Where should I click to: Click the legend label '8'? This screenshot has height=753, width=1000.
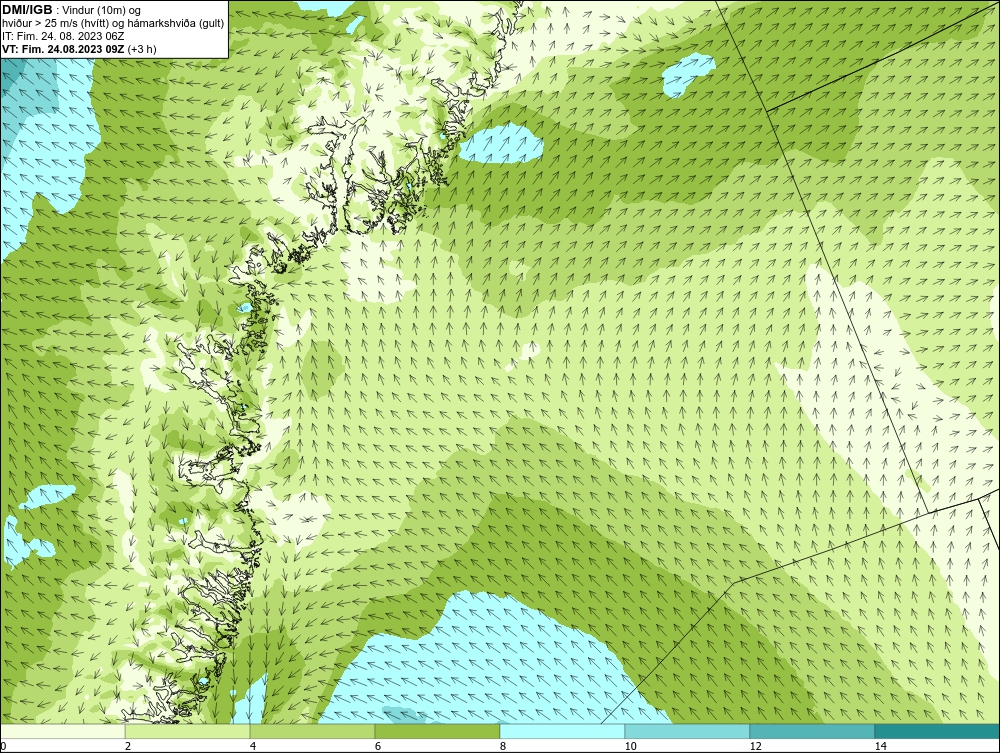pos(503,746)
